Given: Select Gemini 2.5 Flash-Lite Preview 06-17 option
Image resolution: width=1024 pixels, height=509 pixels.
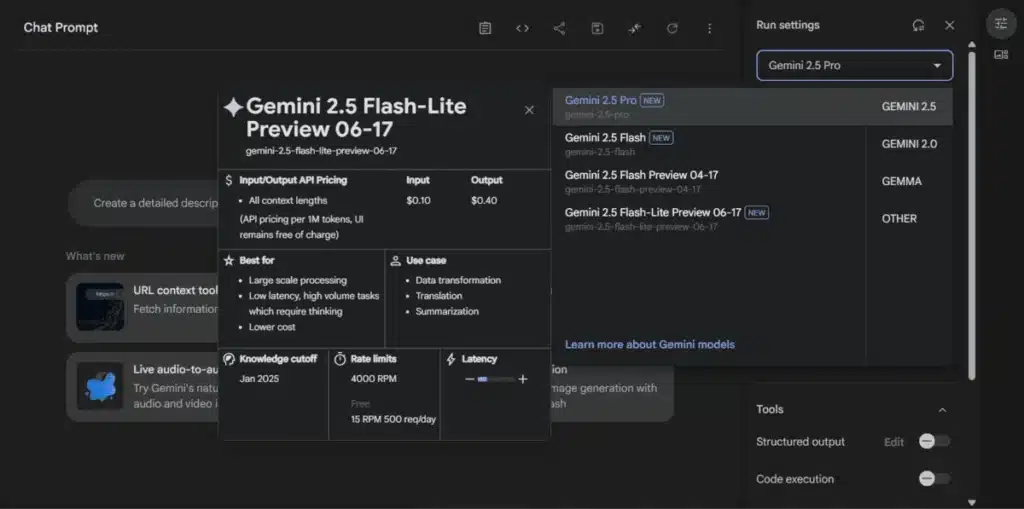Looking at the screenshot, I should 709,218.
